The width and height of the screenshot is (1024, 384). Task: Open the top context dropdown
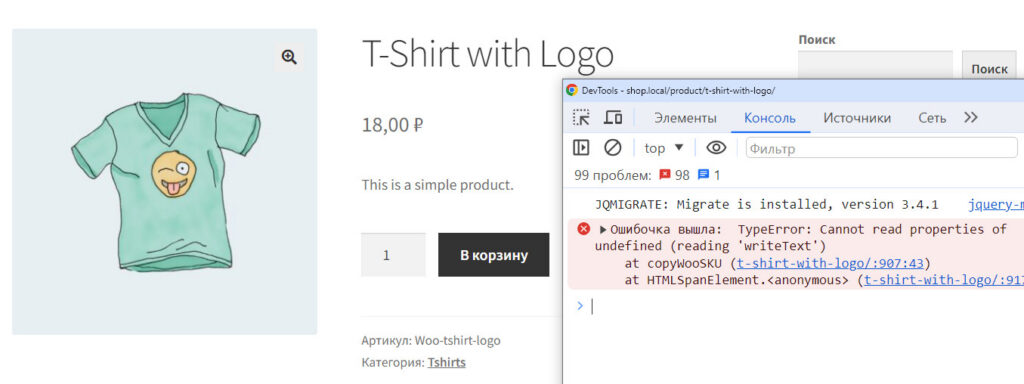(x=664, y=148)
